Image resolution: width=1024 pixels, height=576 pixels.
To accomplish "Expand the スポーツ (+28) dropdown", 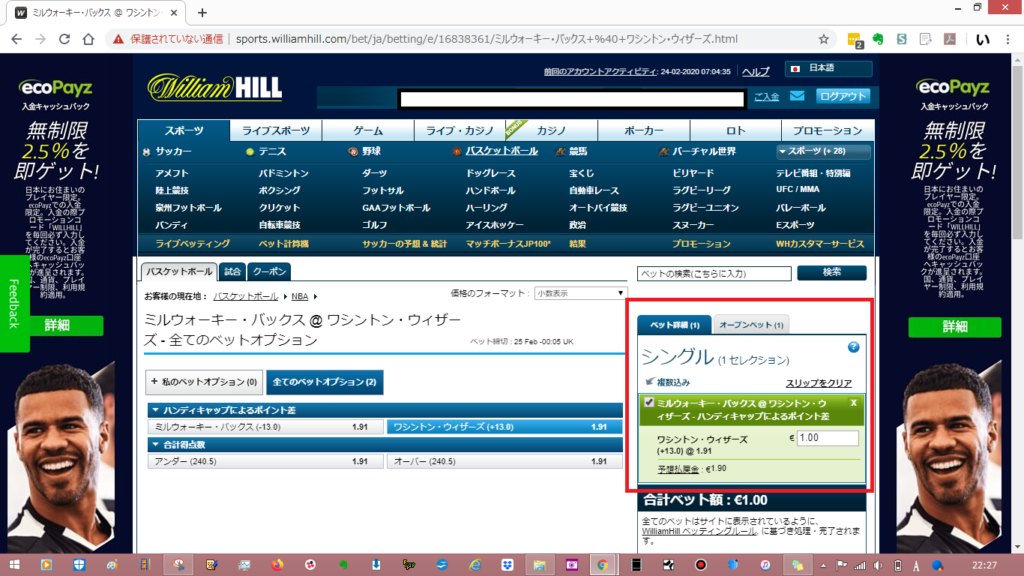I will click(x=822, y=152).
